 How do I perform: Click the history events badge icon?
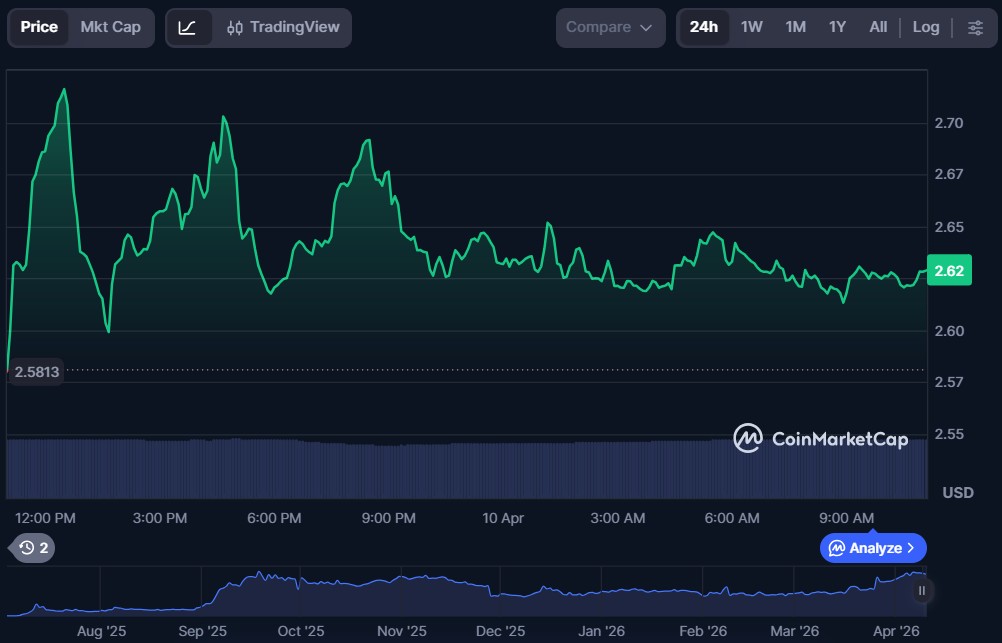(33, 547)
